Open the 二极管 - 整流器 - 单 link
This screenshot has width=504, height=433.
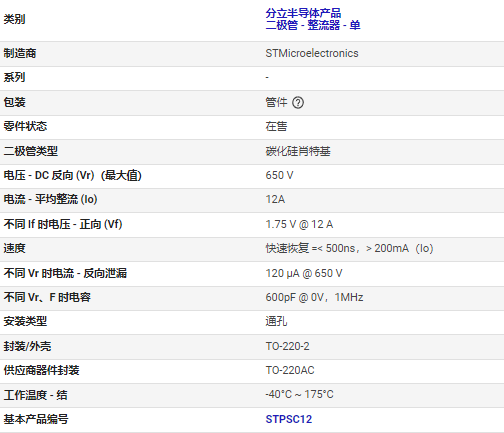[313, 25]
